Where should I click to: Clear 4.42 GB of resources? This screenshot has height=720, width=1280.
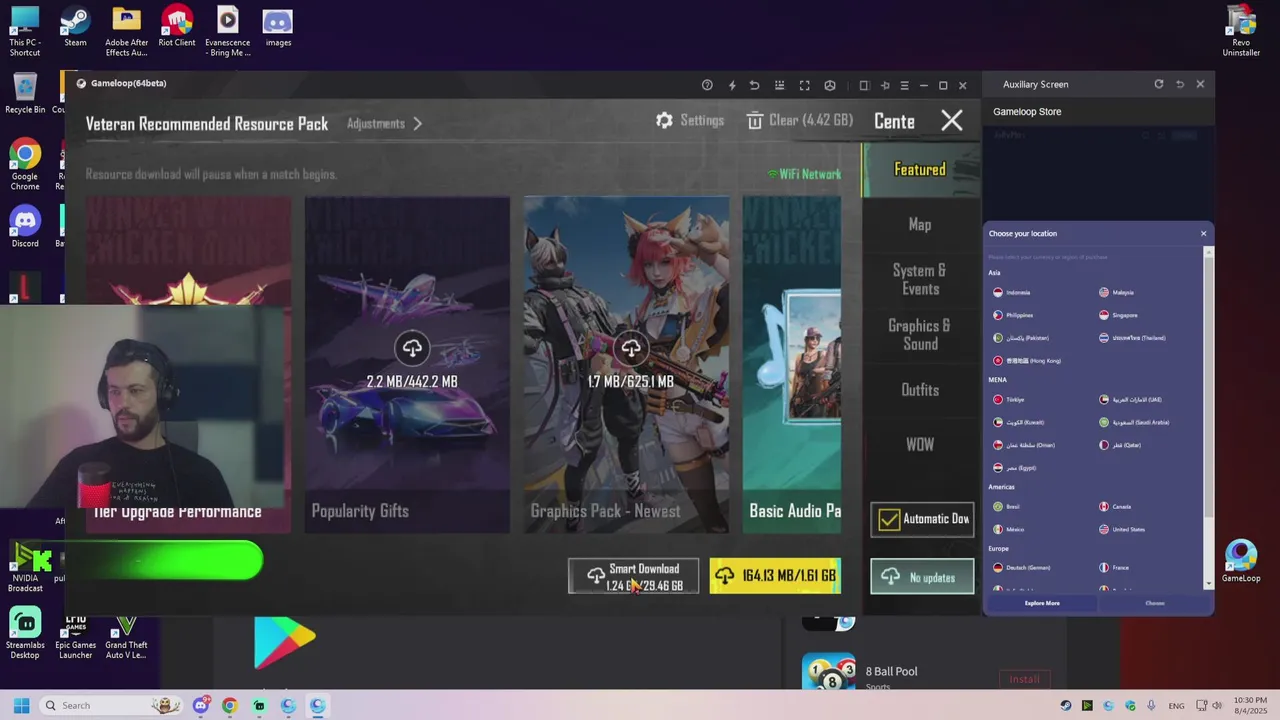(x=799, y=120)
